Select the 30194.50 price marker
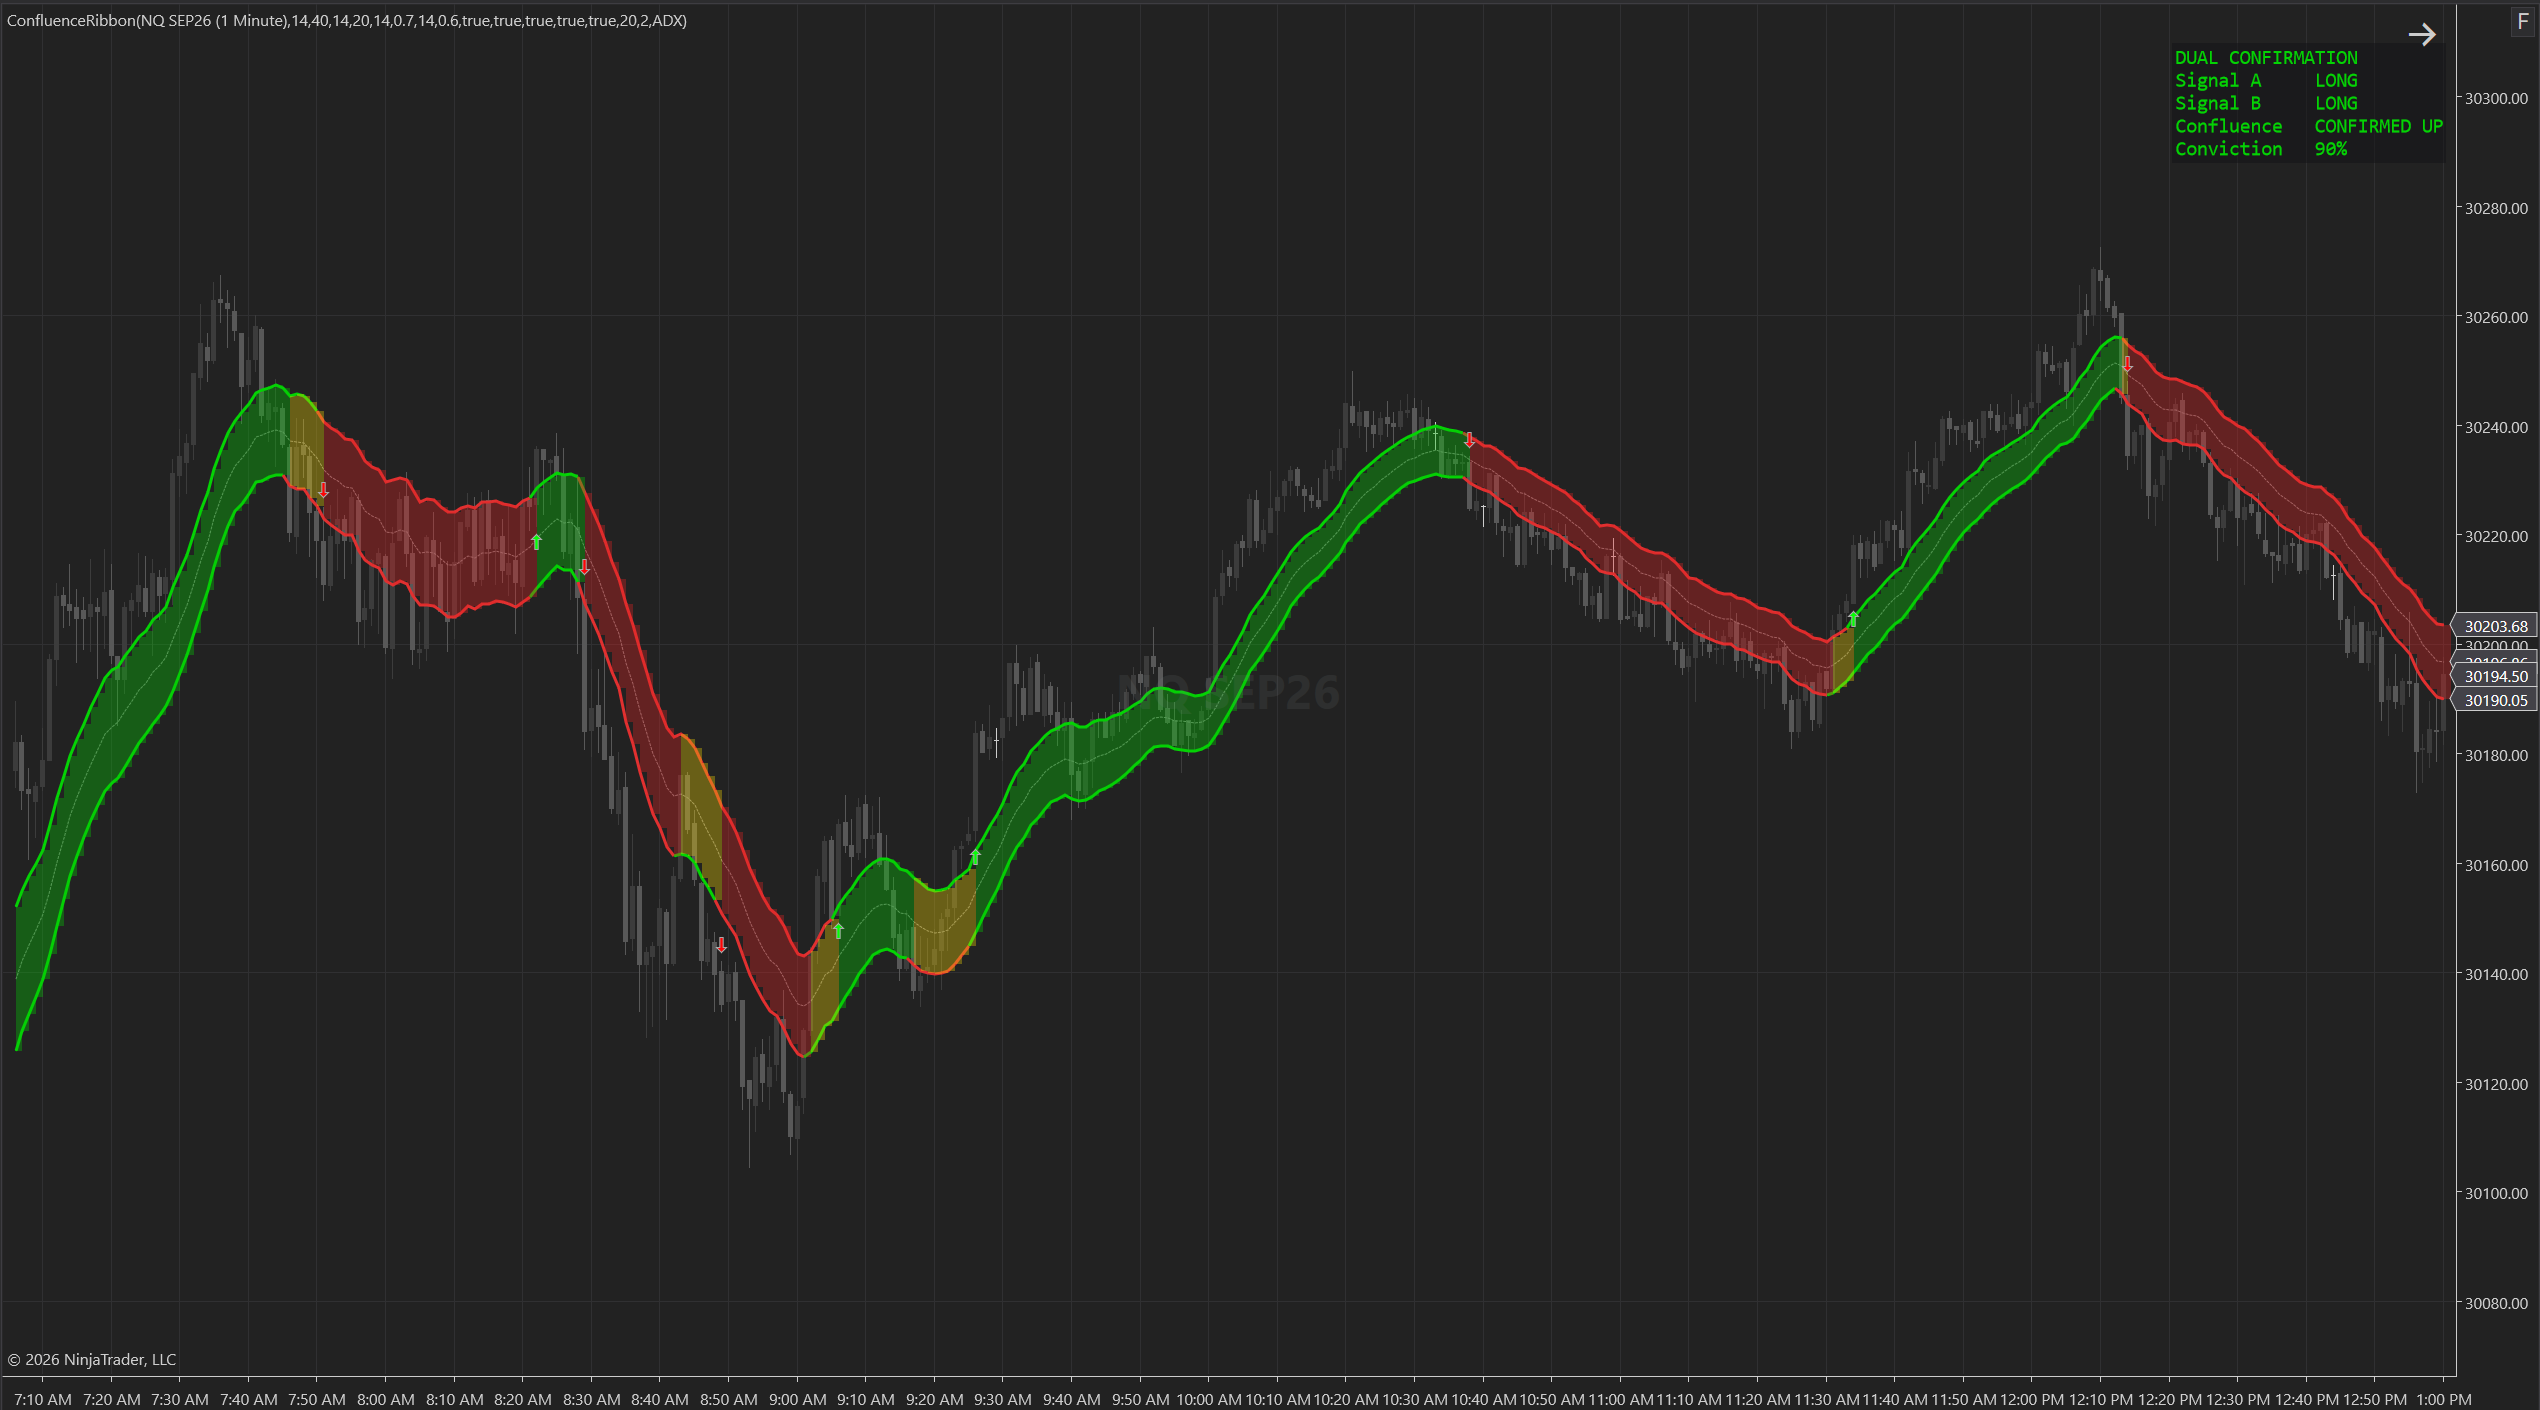Viewport: 2540px width, 1410px height. [x=2495, y=676]
